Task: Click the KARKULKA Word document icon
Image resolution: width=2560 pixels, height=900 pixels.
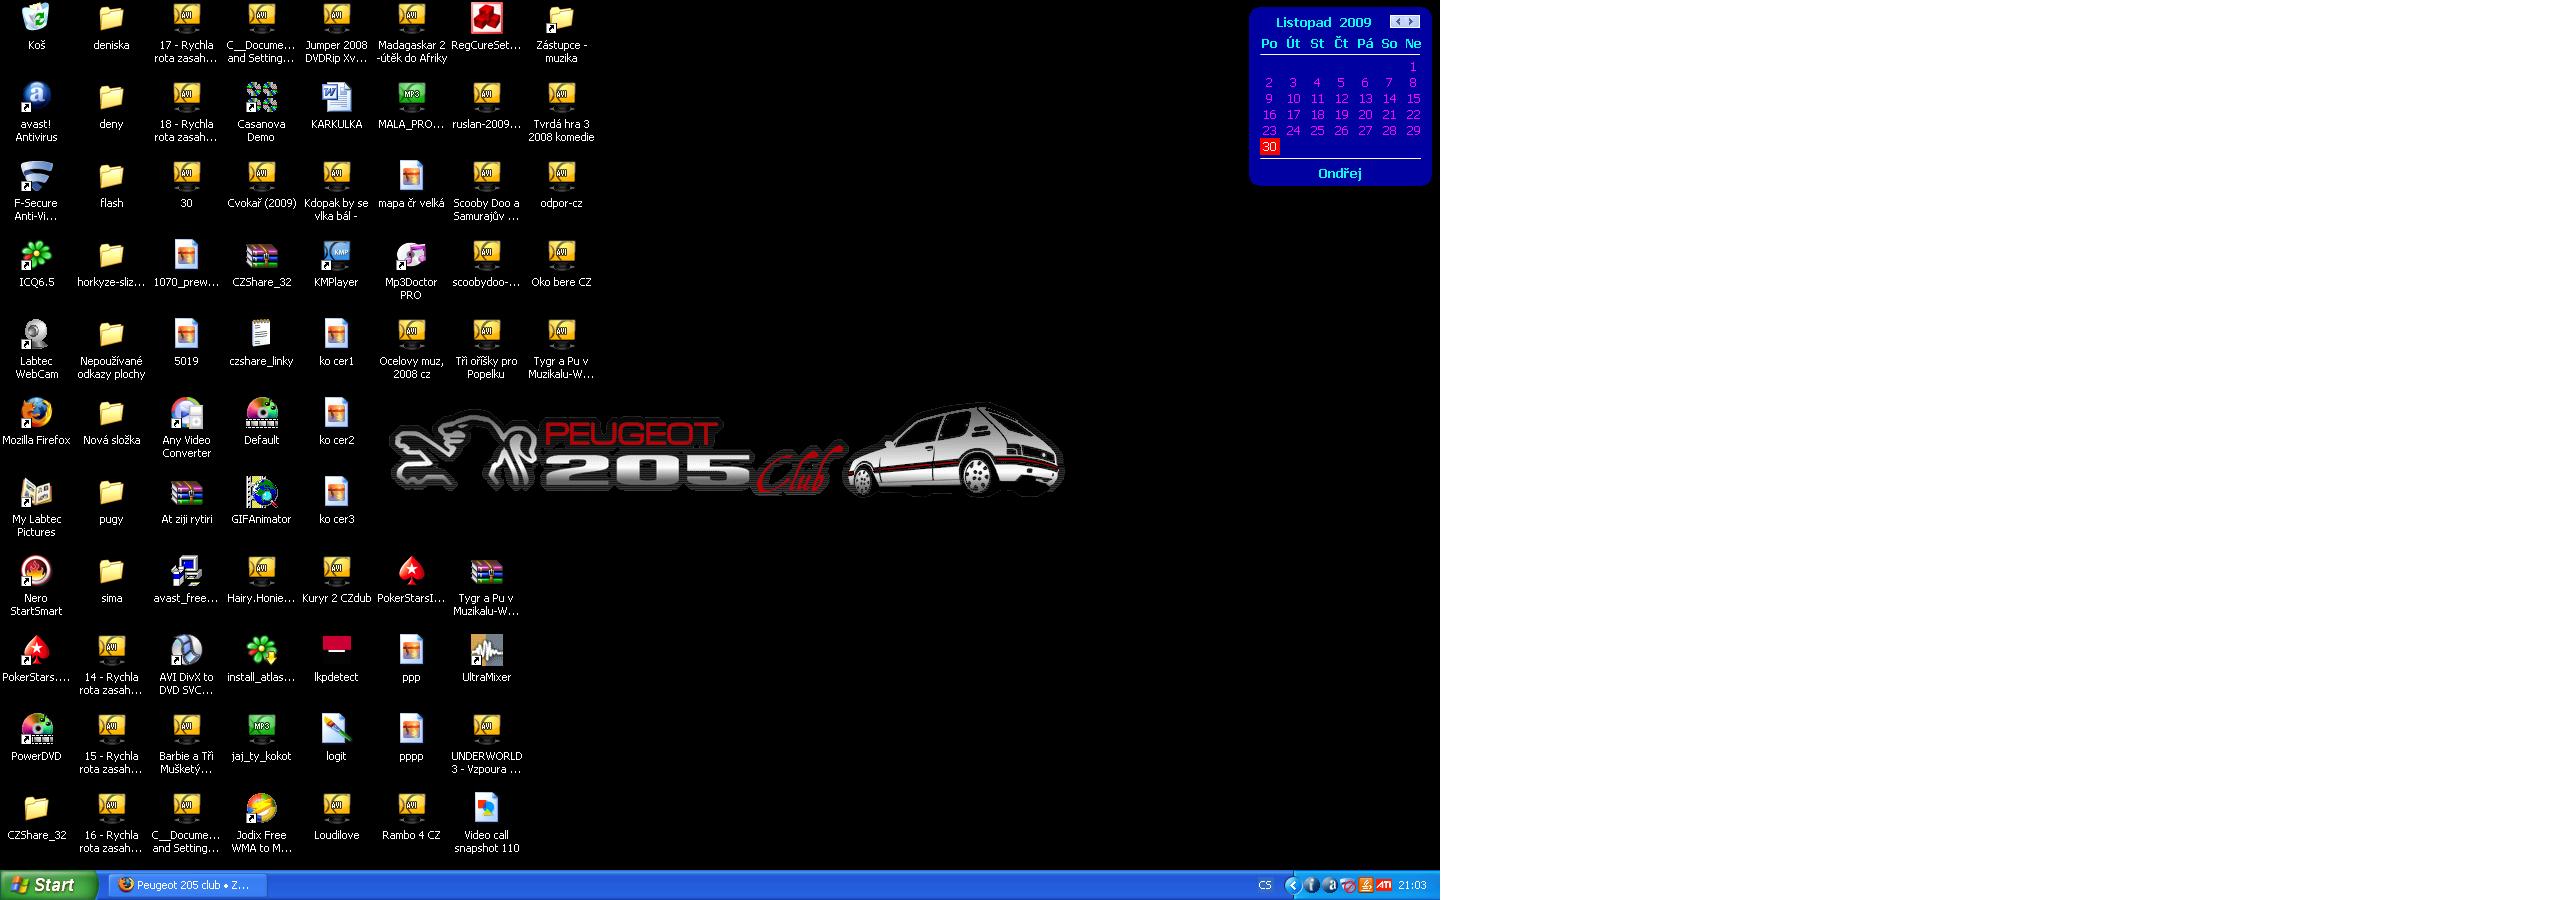Action: click(x=336, y=97)
